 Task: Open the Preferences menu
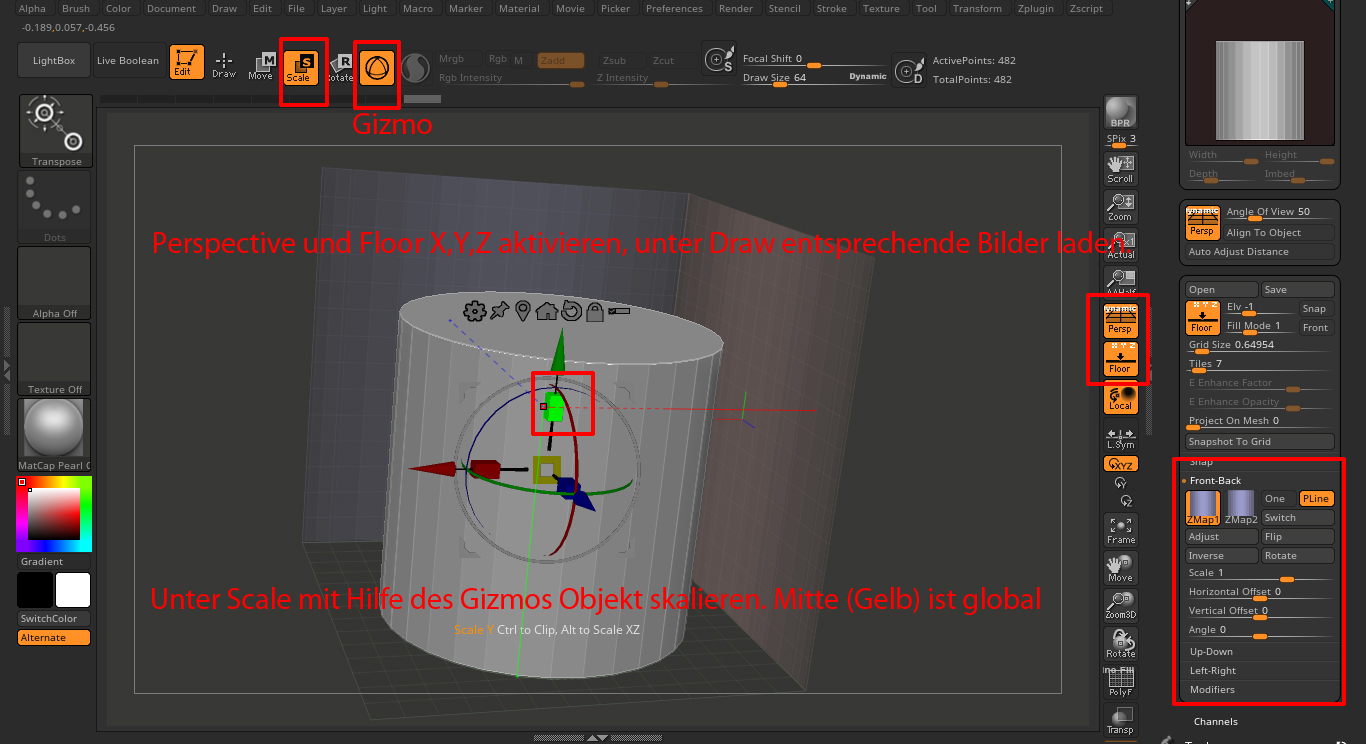[674, 9]
